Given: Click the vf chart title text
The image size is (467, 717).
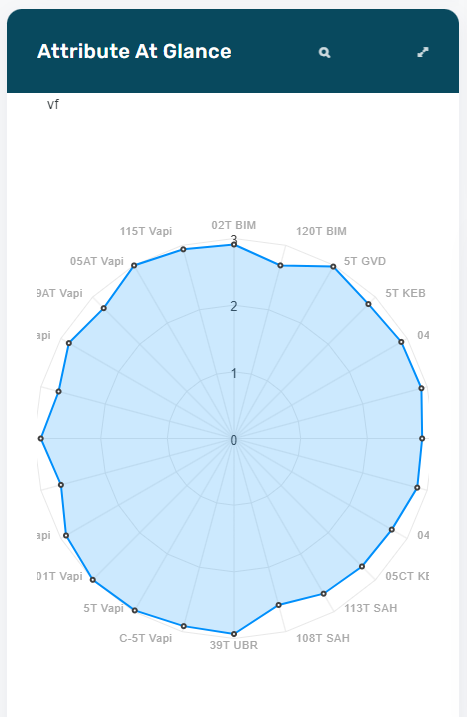Looking at the screenshot, I should (x=53, y=105).
